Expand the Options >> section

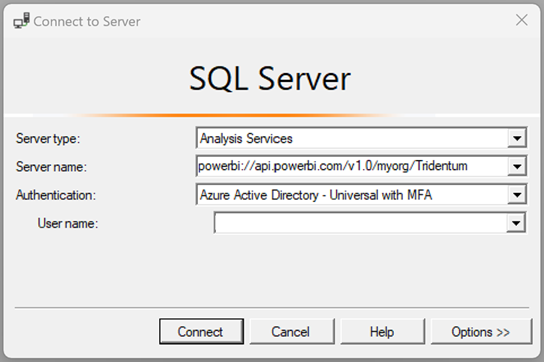[481, 331]
